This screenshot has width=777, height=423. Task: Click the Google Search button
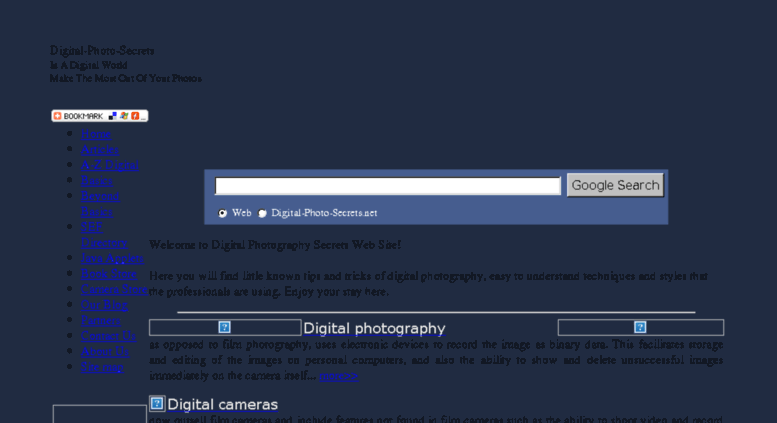coord(615,185)
